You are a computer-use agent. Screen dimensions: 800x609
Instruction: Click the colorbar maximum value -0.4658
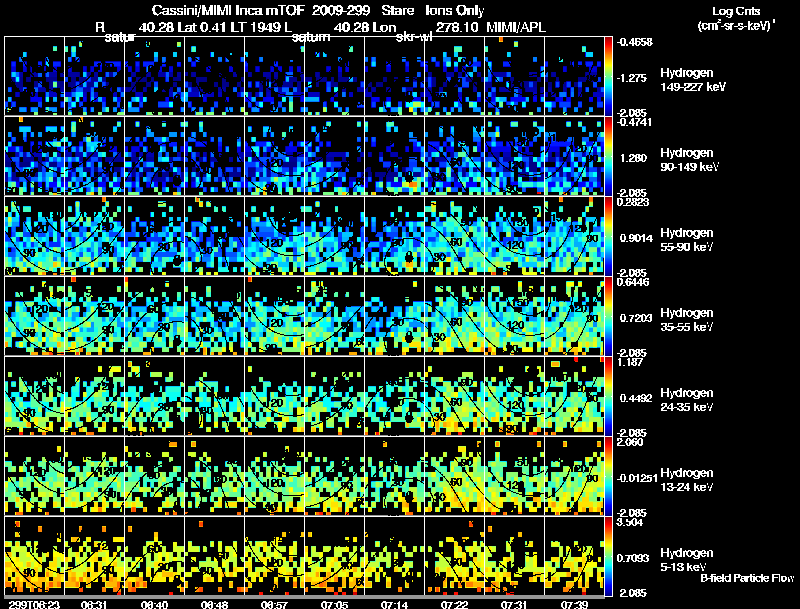tap(635, 42)
